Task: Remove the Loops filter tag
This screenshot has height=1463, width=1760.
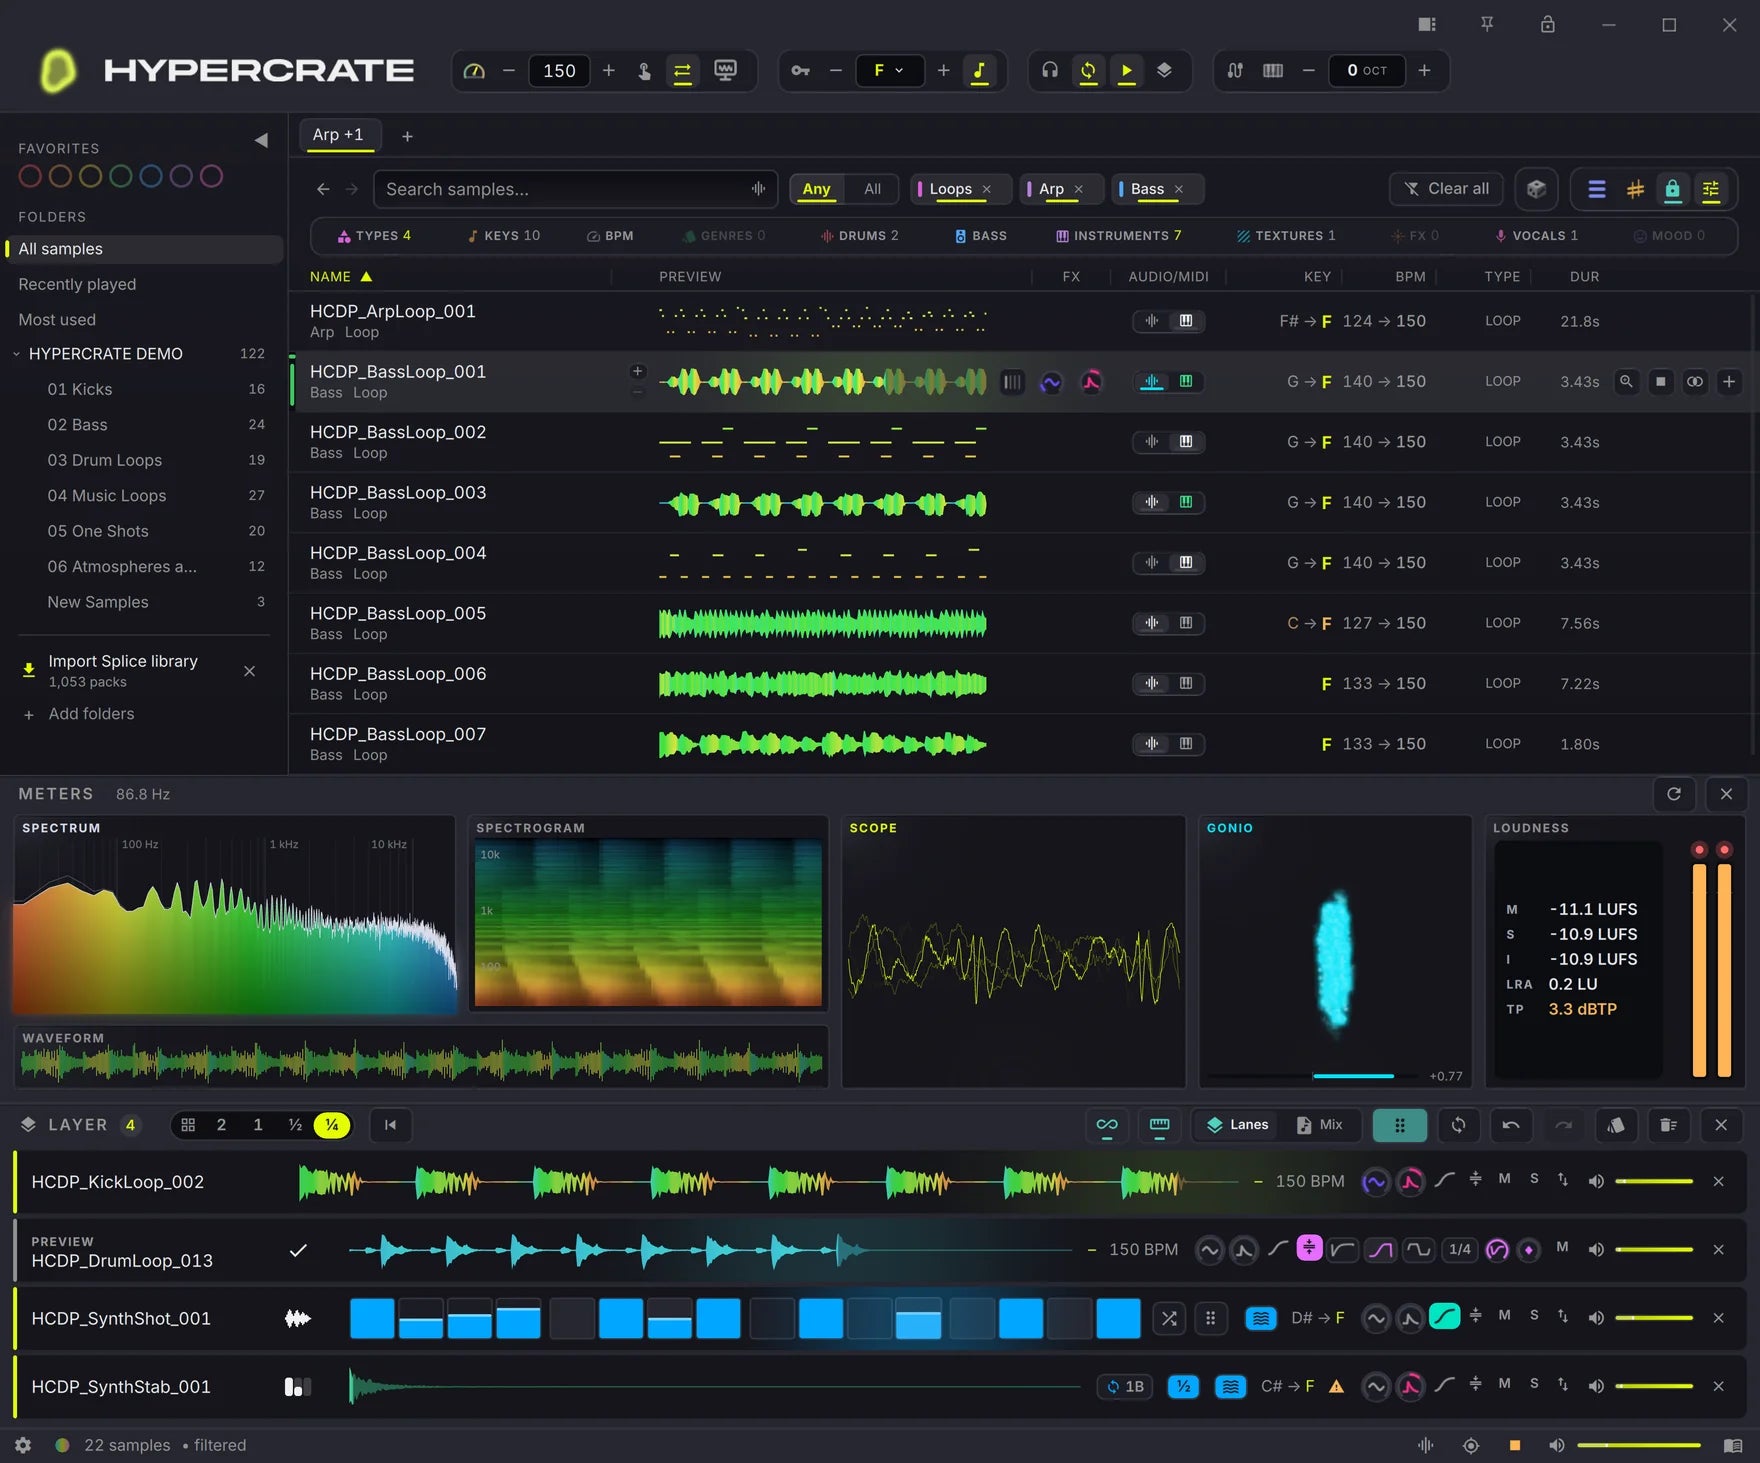Action: 986,189
